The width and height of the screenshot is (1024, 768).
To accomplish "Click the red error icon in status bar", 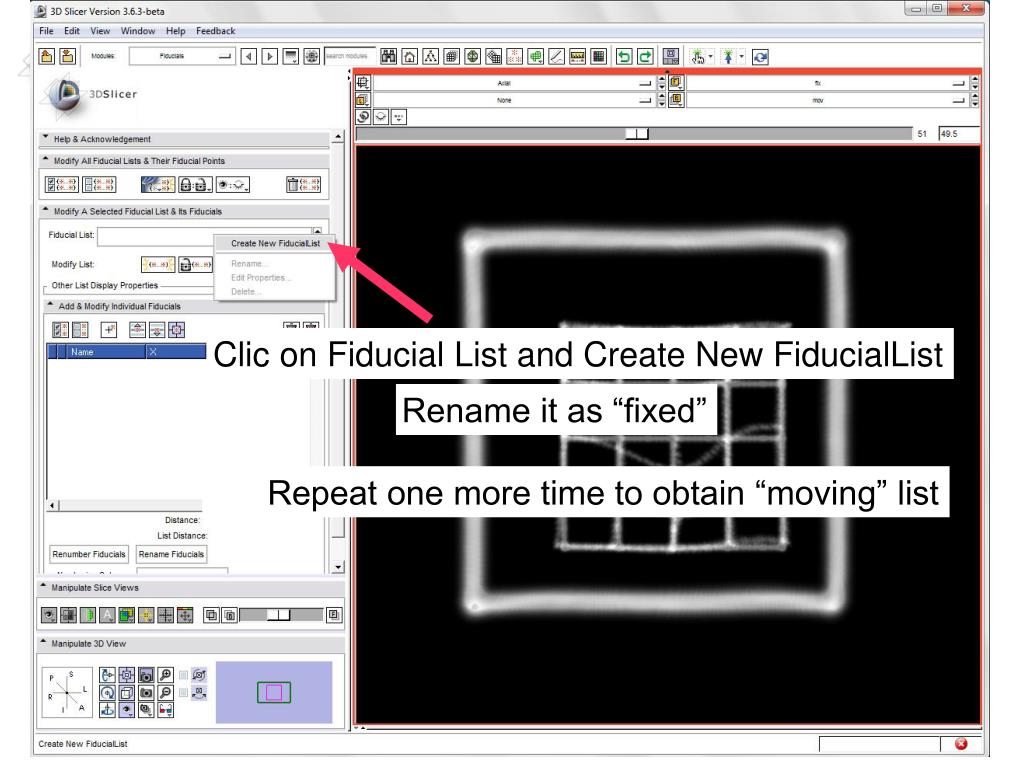I will click(961, 744).
